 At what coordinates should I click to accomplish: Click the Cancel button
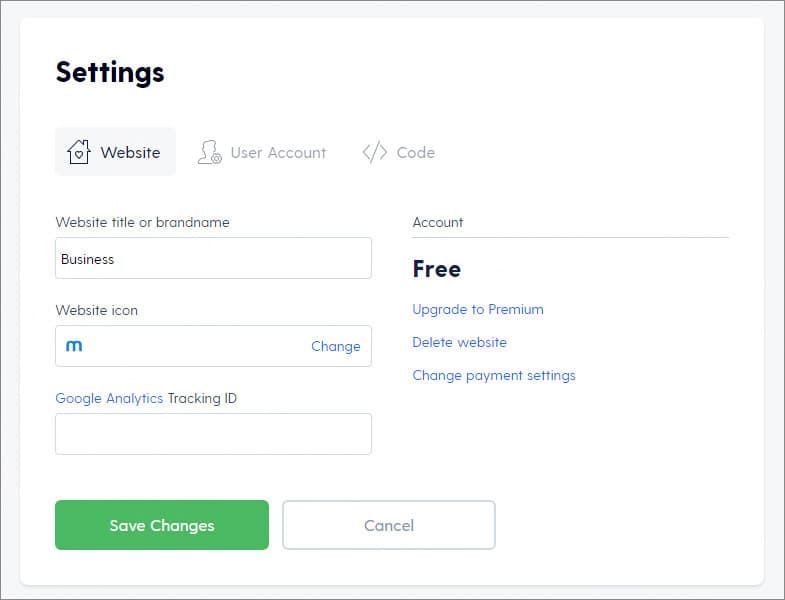[x=389, y=525]
